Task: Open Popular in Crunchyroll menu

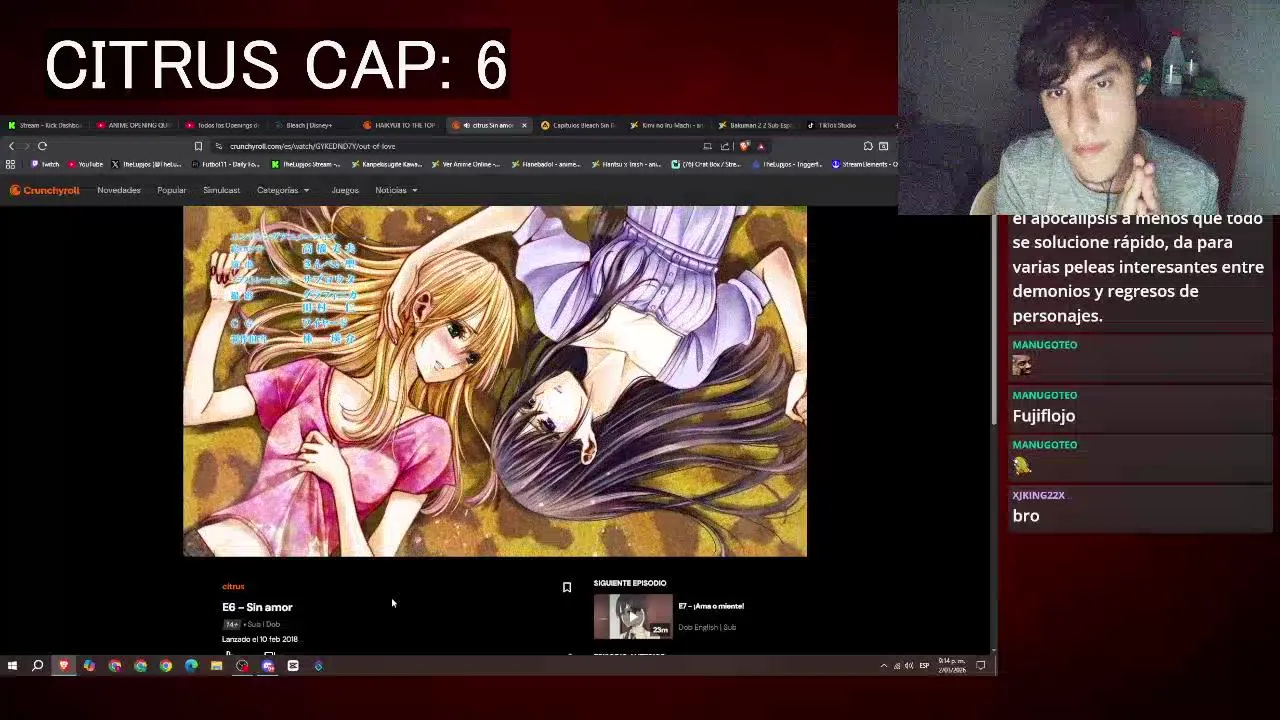Action: coord(172,190)
